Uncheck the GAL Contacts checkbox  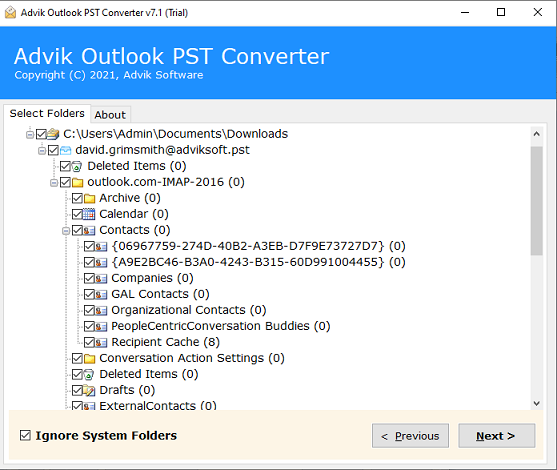[x=89, y=295]
